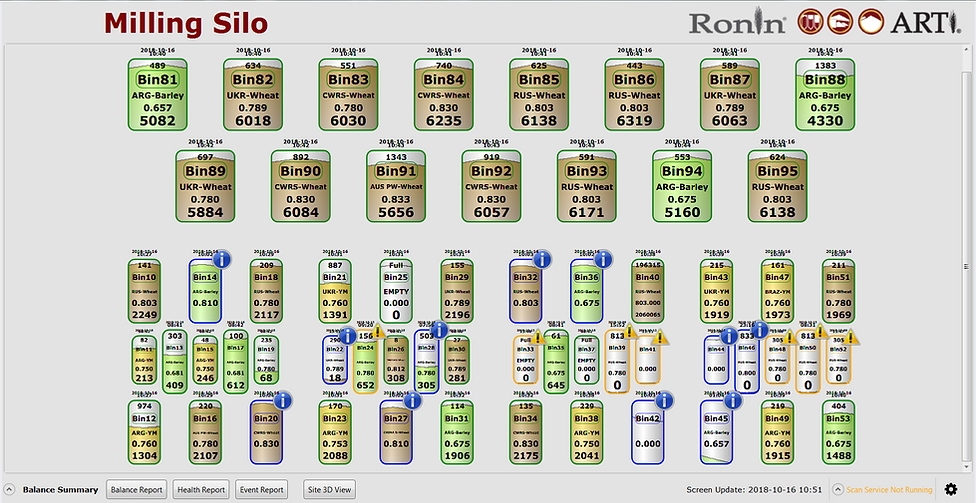Click the Scan Service Not Running status
The image size is (976, 503).
tap(889, 489)
